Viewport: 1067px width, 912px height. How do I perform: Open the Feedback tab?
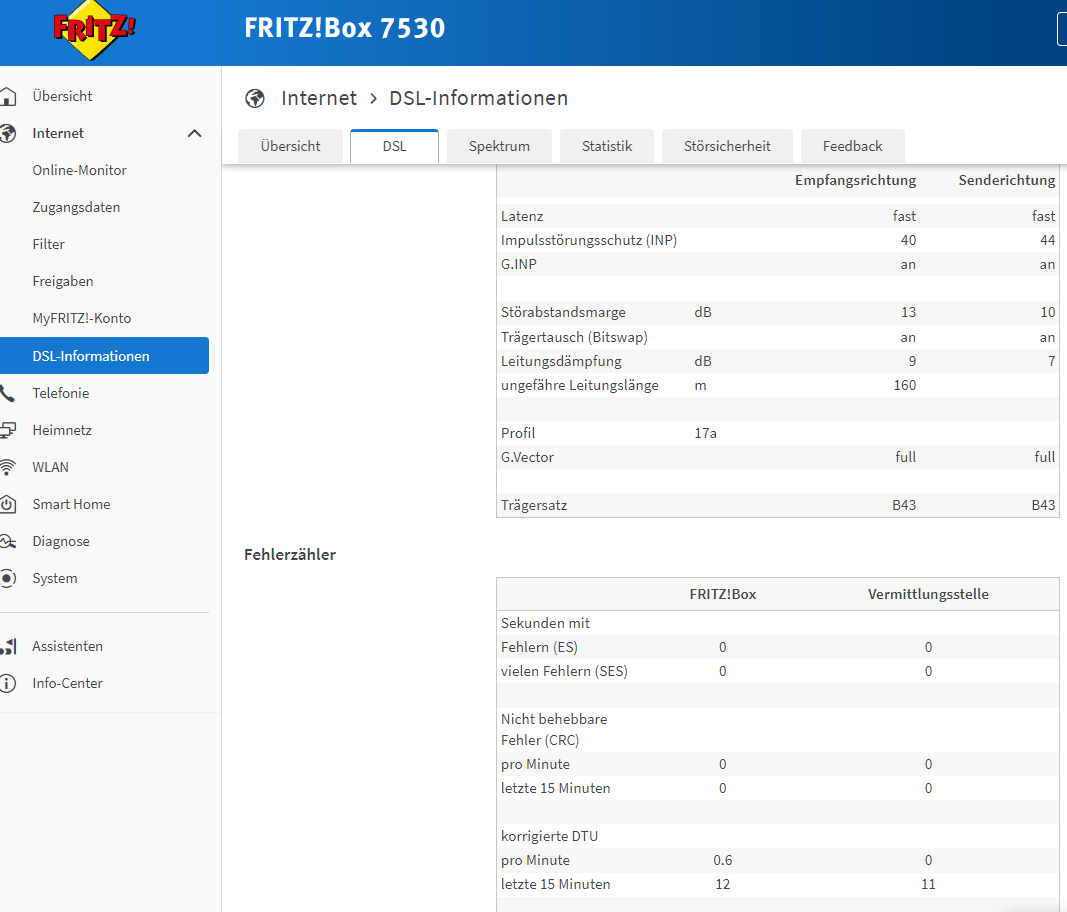point(853,146)
